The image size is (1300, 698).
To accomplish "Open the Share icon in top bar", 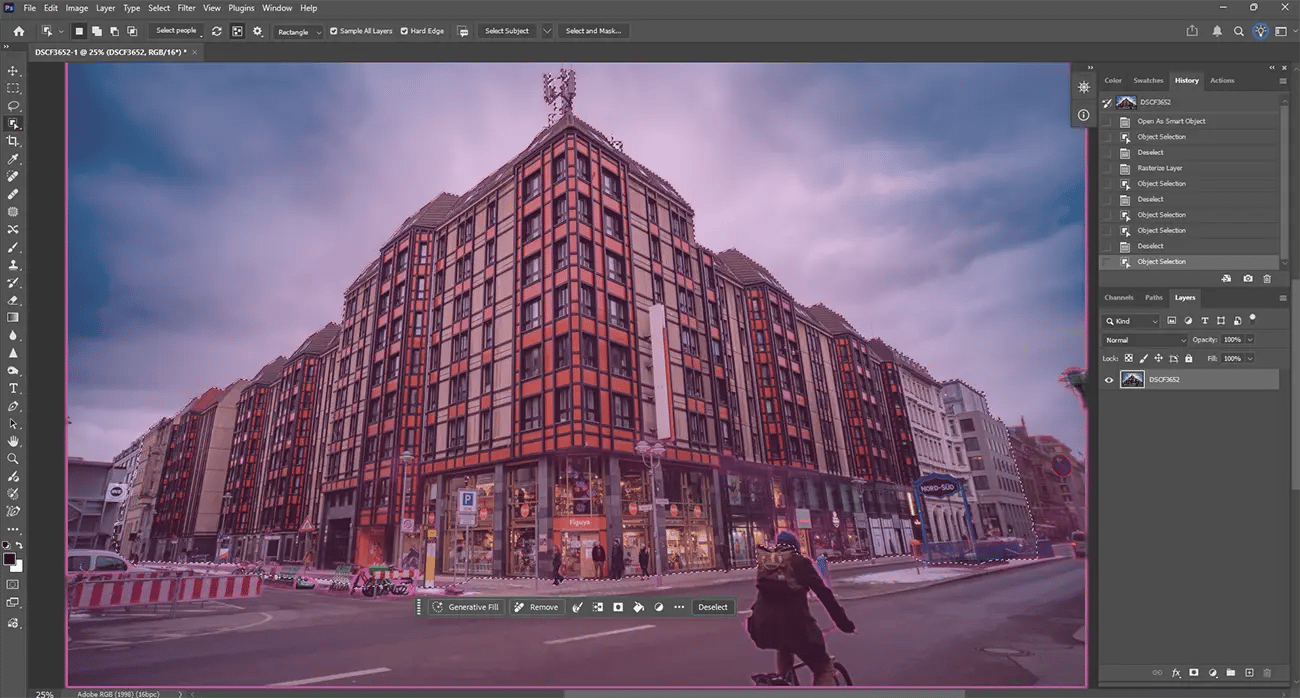I will (x=1193, y=31).
